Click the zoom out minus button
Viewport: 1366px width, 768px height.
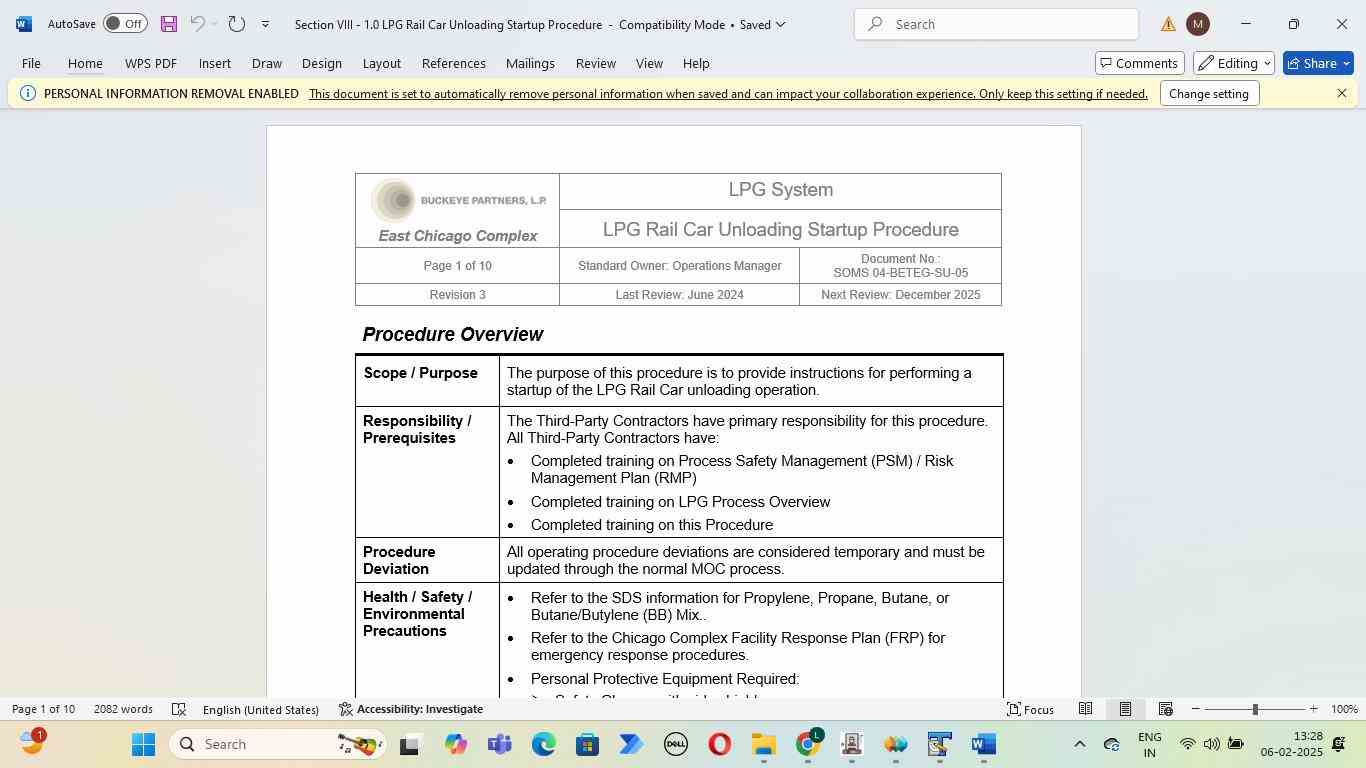[1195, 709]
